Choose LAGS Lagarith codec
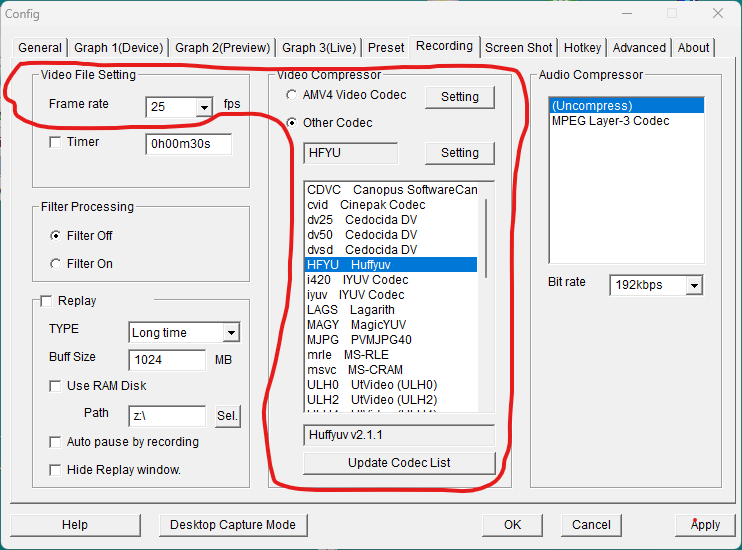742x550 pixels. pos(391,310)
